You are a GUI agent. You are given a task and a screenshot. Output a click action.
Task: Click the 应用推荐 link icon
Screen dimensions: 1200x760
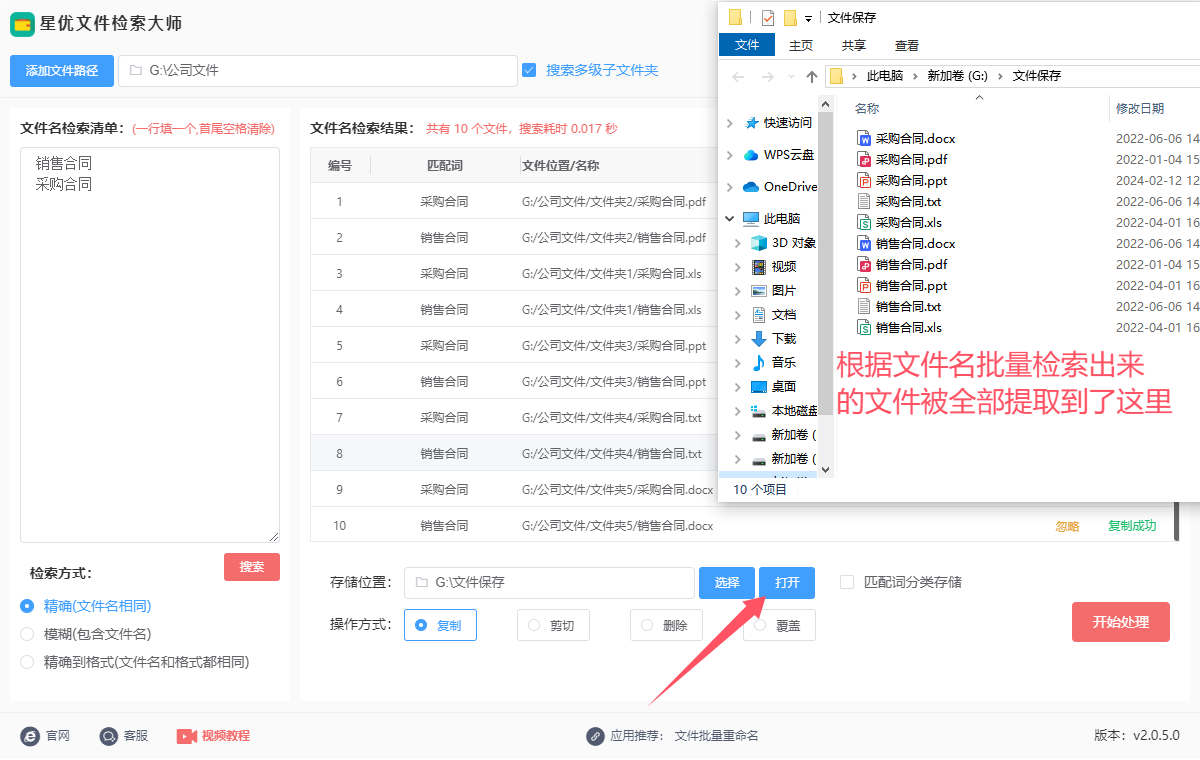click(x=595, y=736)
